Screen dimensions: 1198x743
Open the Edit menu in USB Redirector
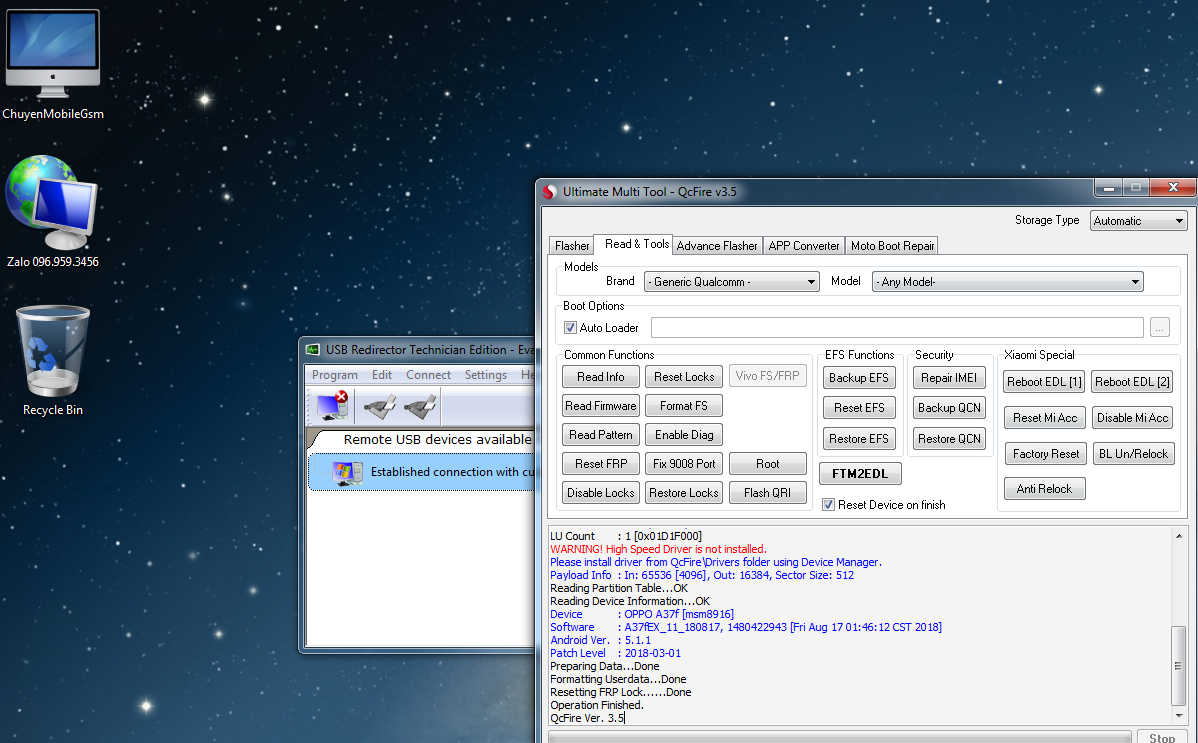point(382,375)
